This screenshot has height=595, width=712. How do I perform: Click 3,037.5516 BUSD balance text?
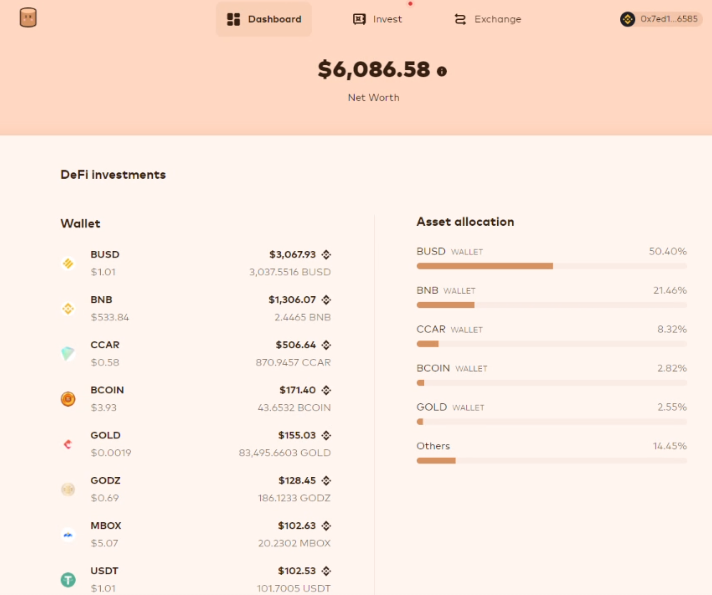290,272
